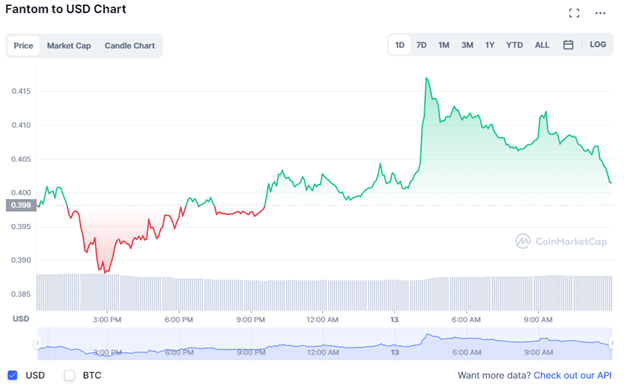This screenshot has width=624, height=389.
Task: Enable the BTC checkbox
Action: pos(70,375)
